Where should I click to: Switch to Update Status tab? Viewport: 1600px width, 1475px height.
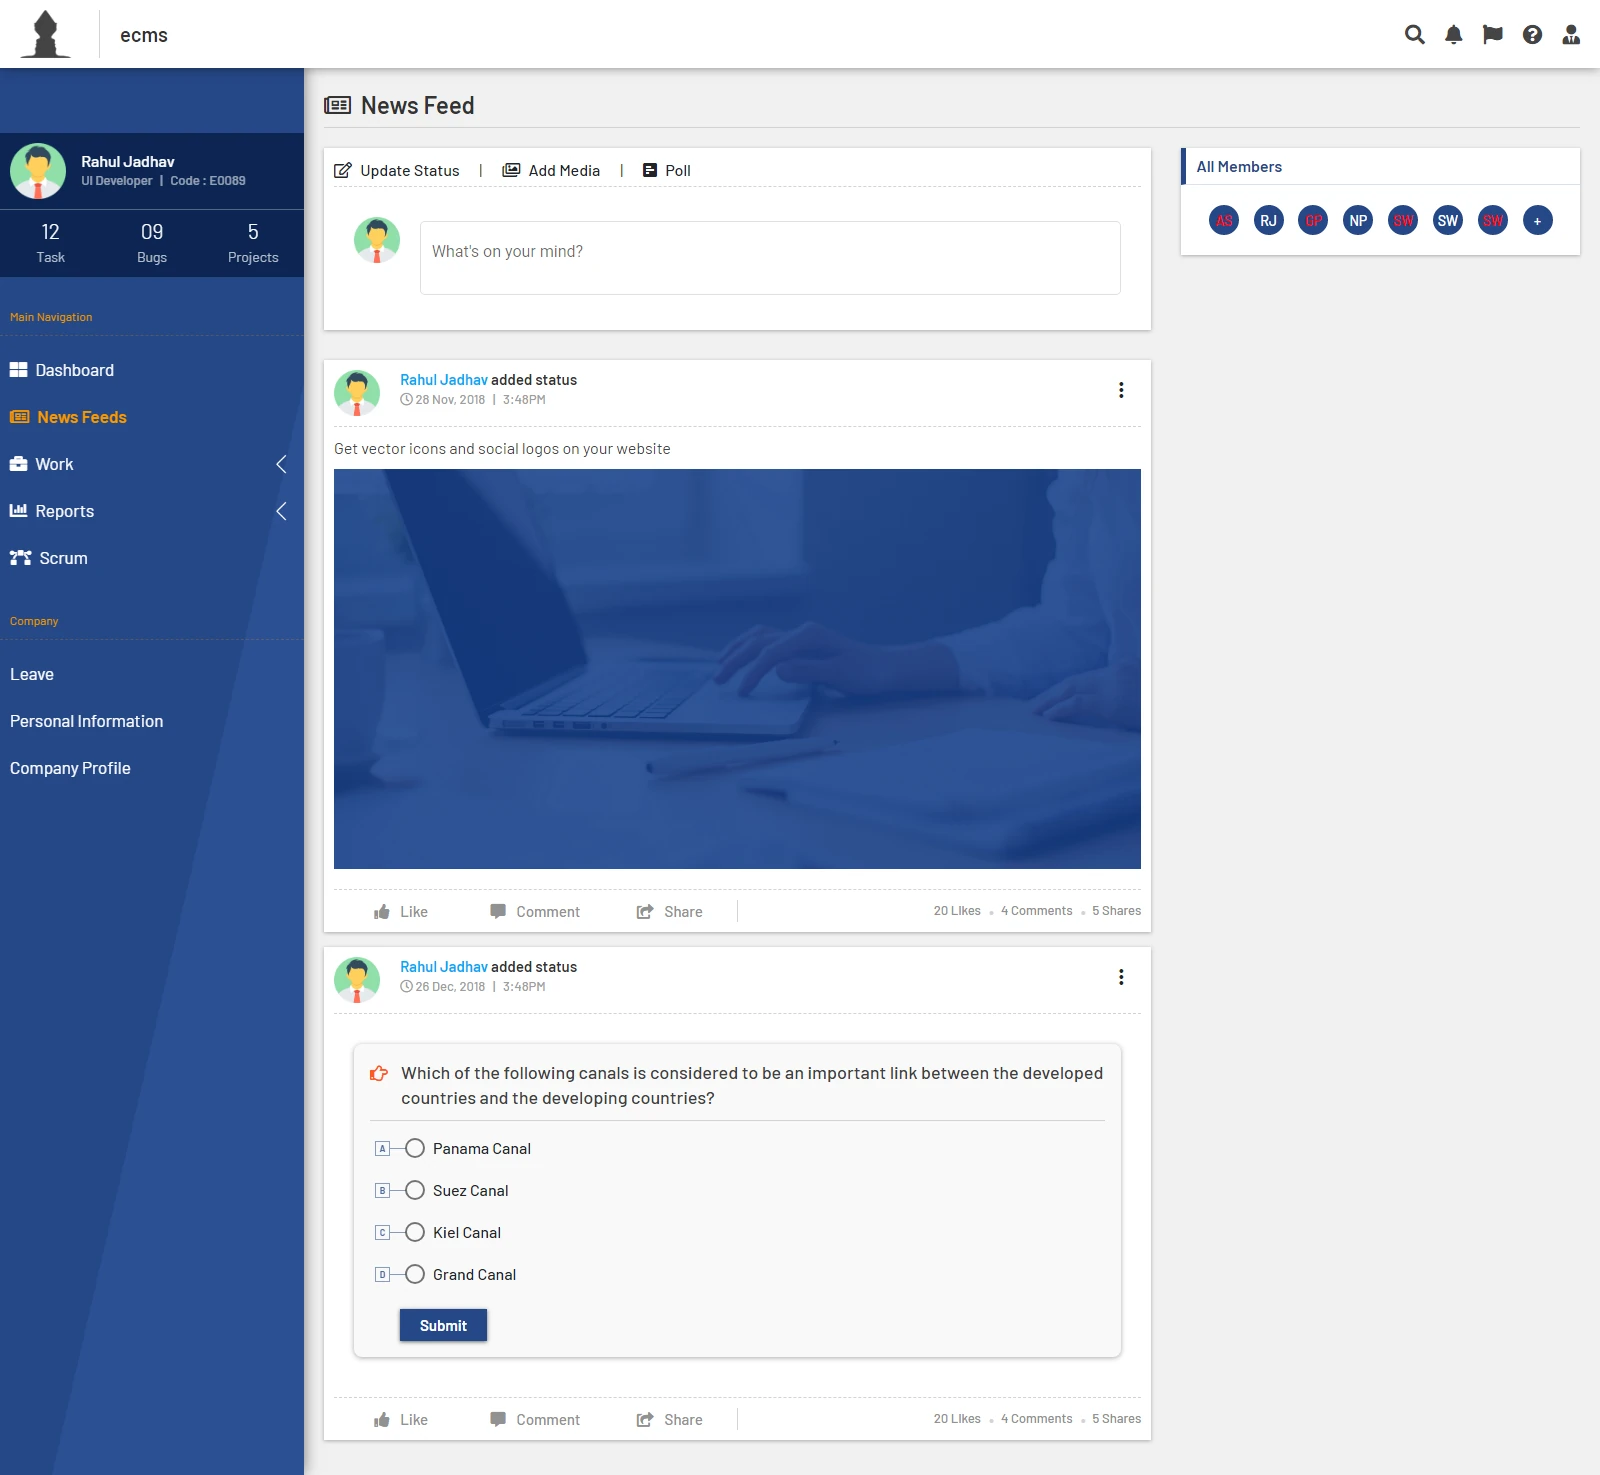click(397, 171)
